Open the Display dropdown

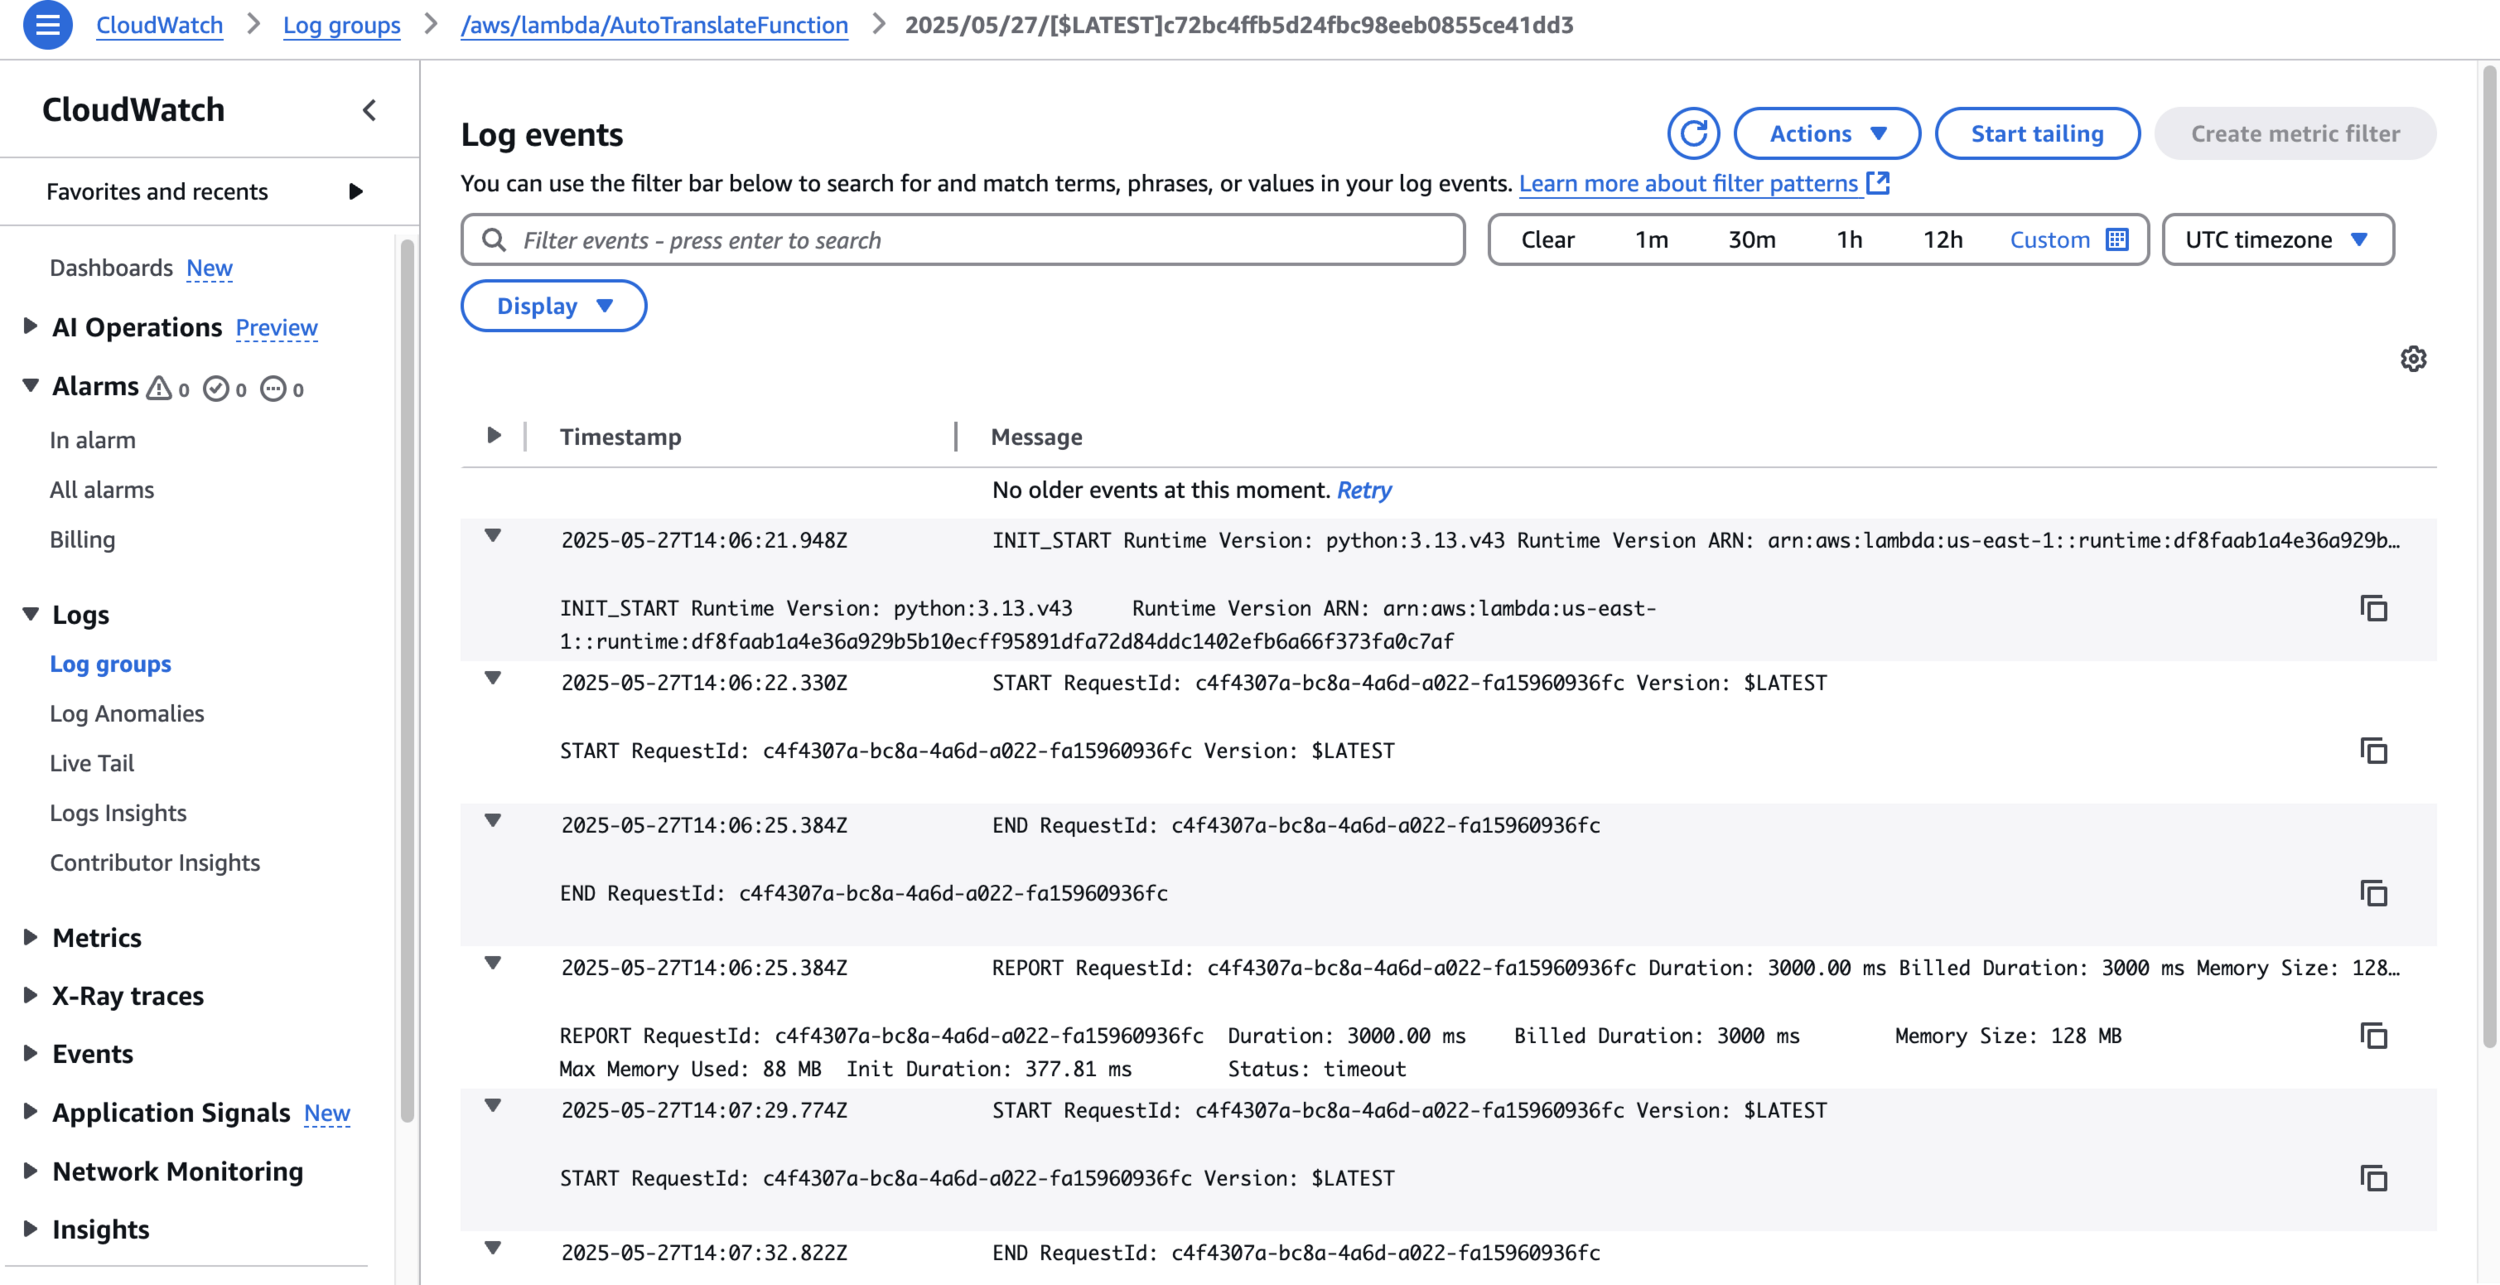(553, 306)
